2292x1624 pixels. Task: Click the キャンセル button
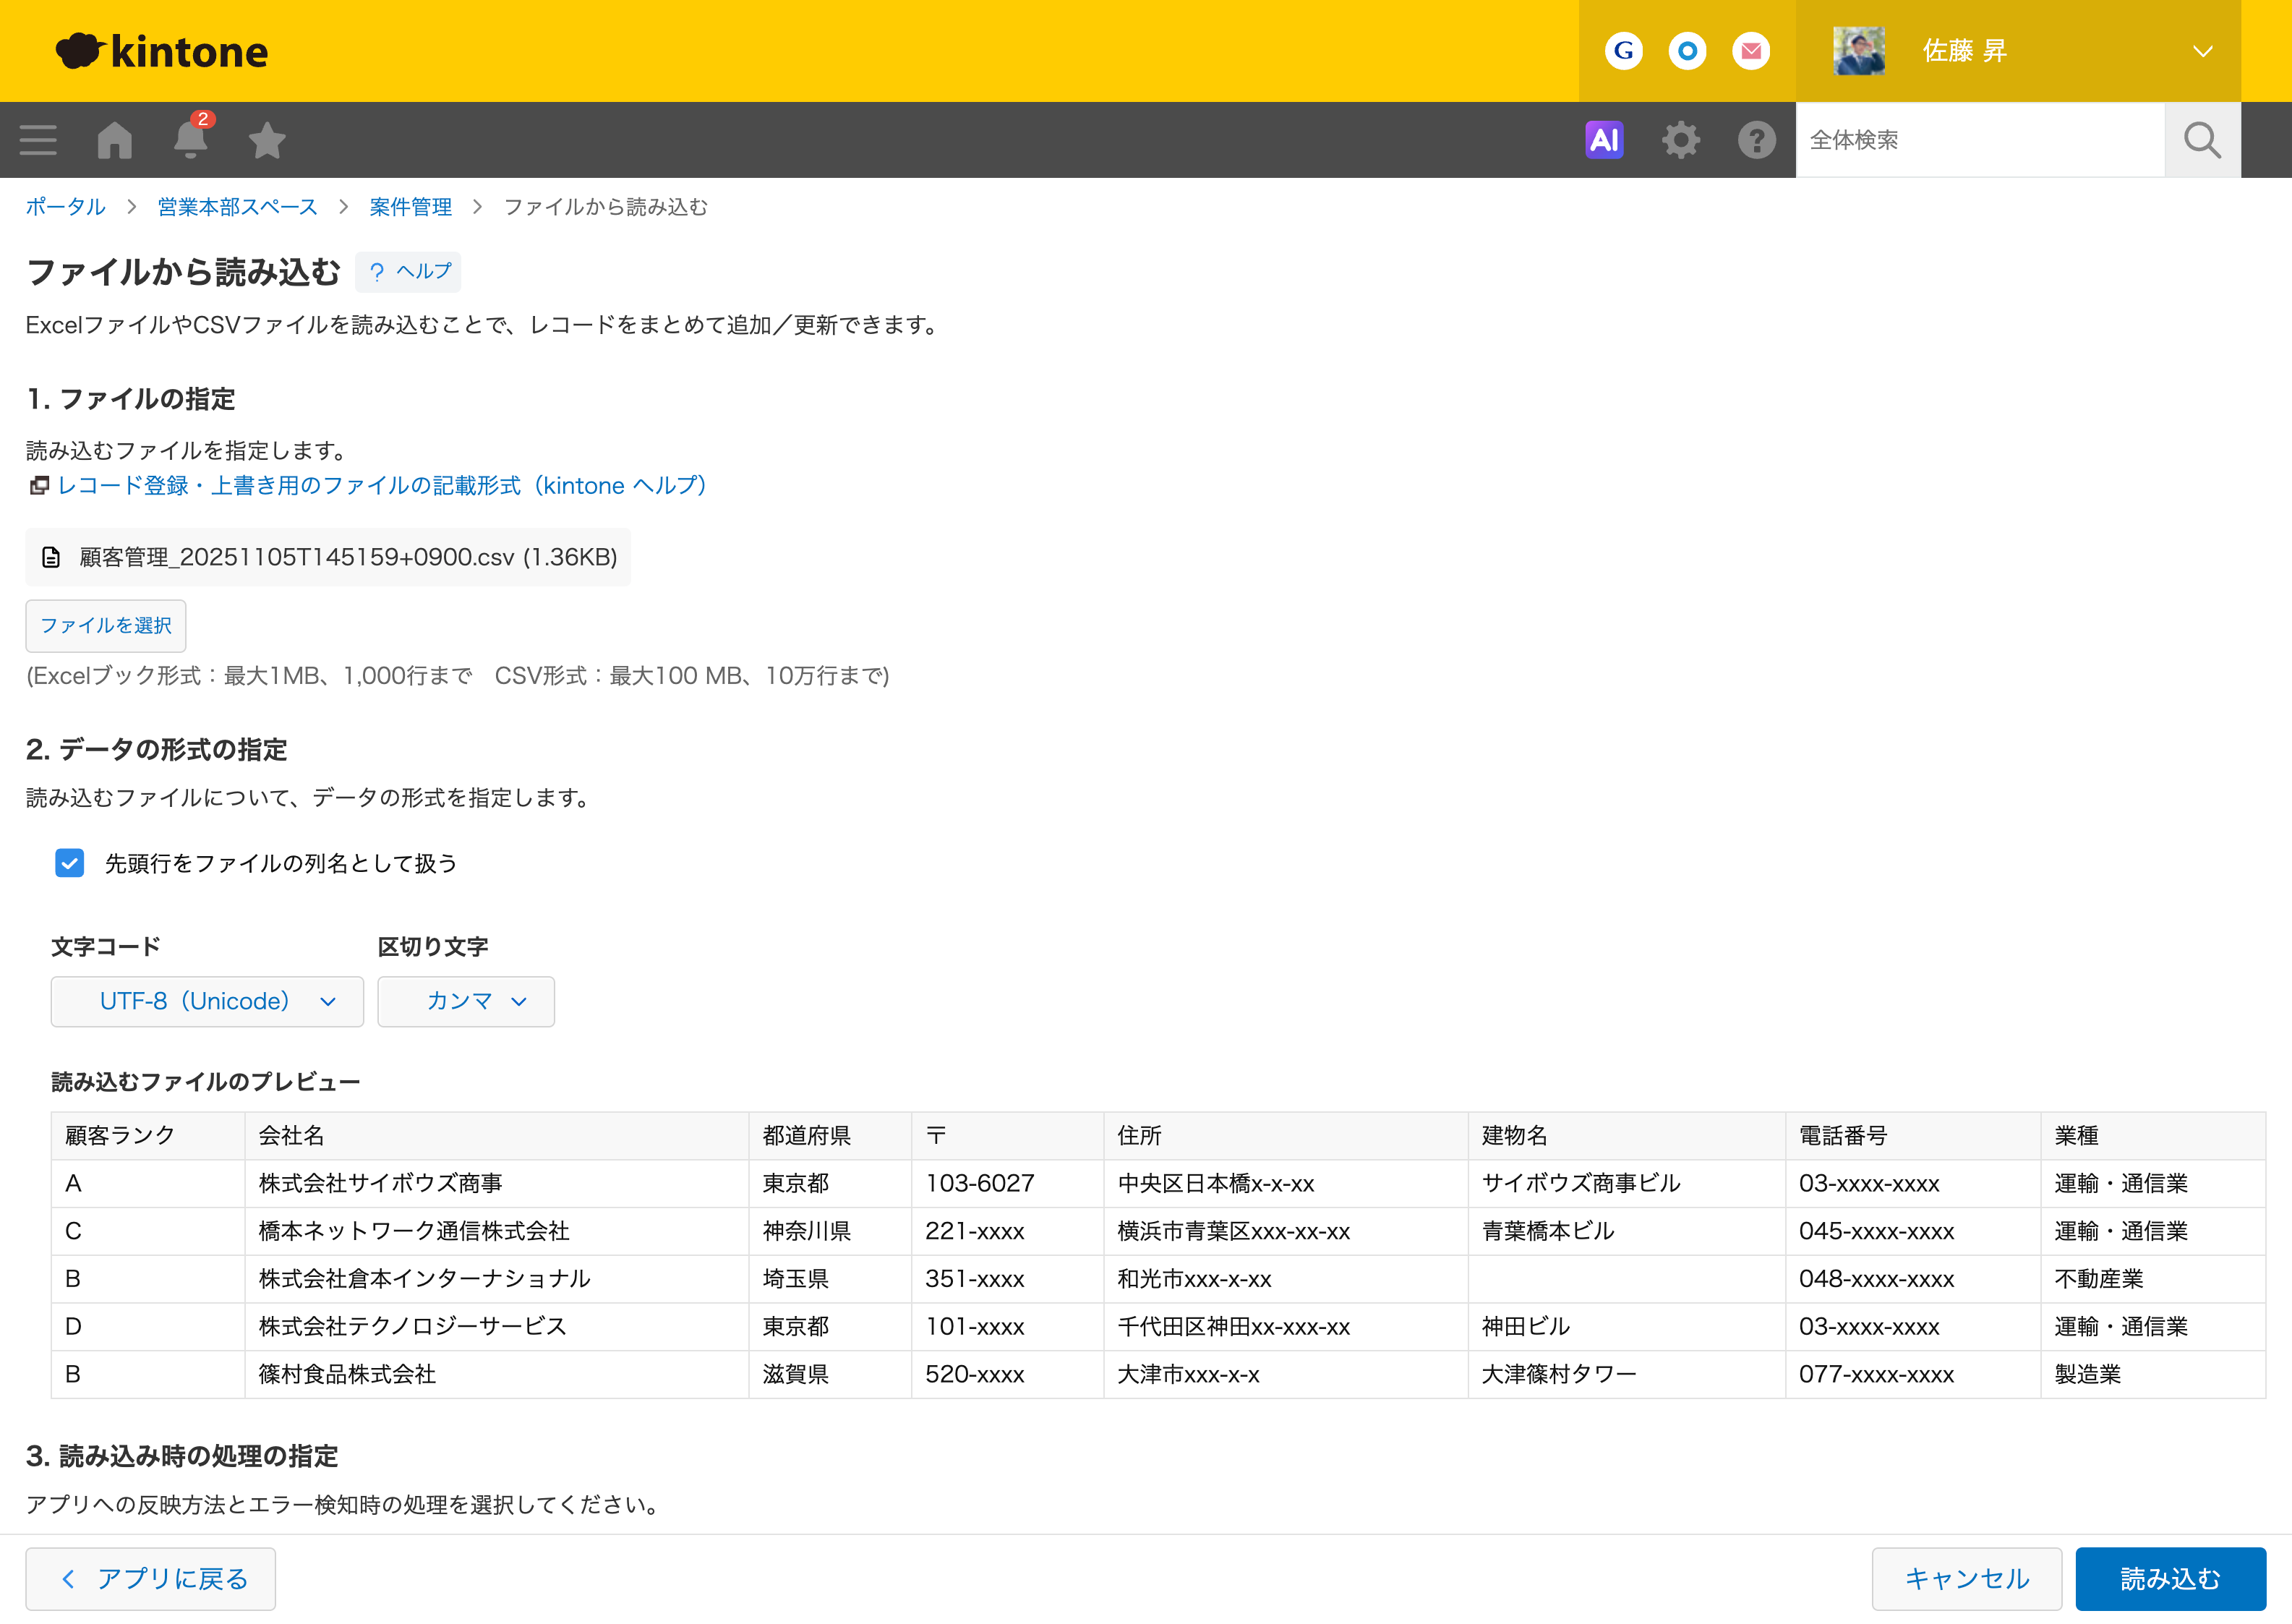[1965, 1578]
